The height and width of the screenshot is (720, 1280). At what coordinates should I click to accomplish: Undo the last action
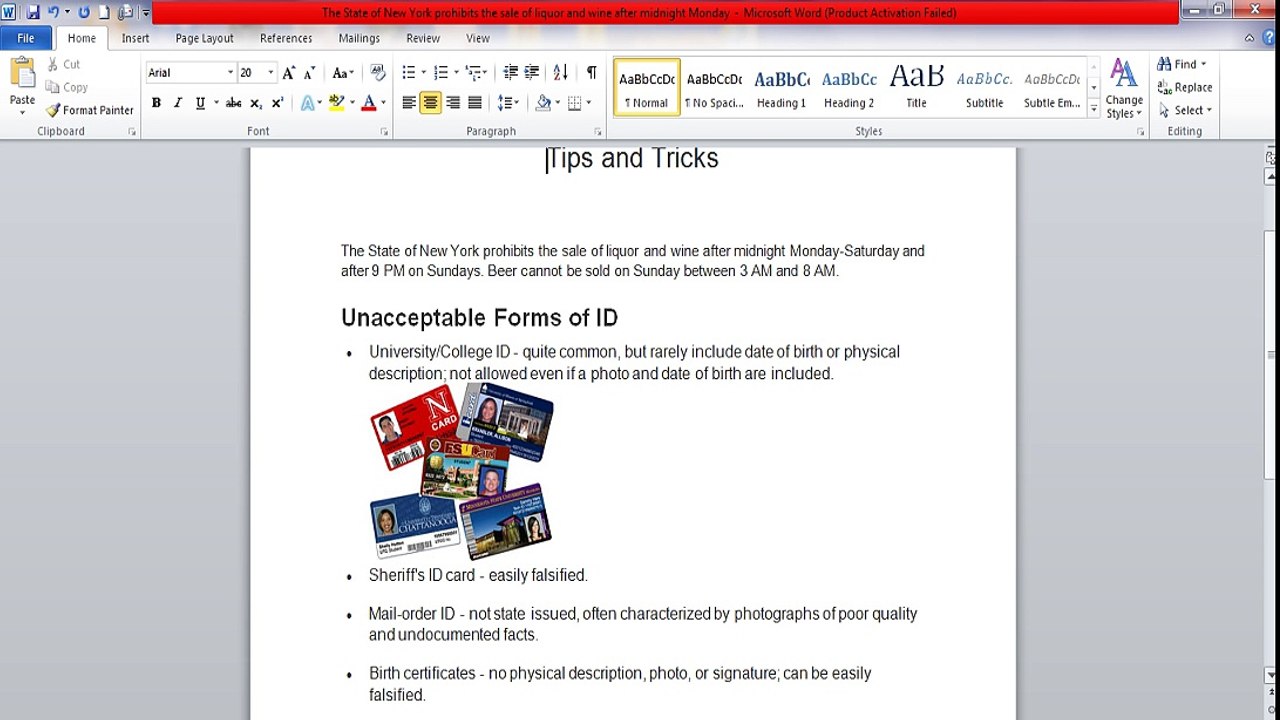[x=54, y=13]
